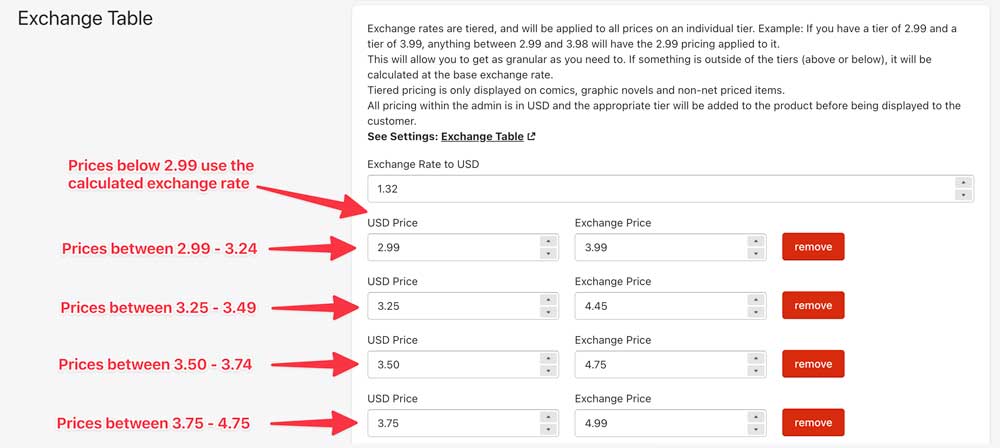Increase the Exchange Rate to USD value
The image size is (1000, 448).
click(x=962, y=182)
